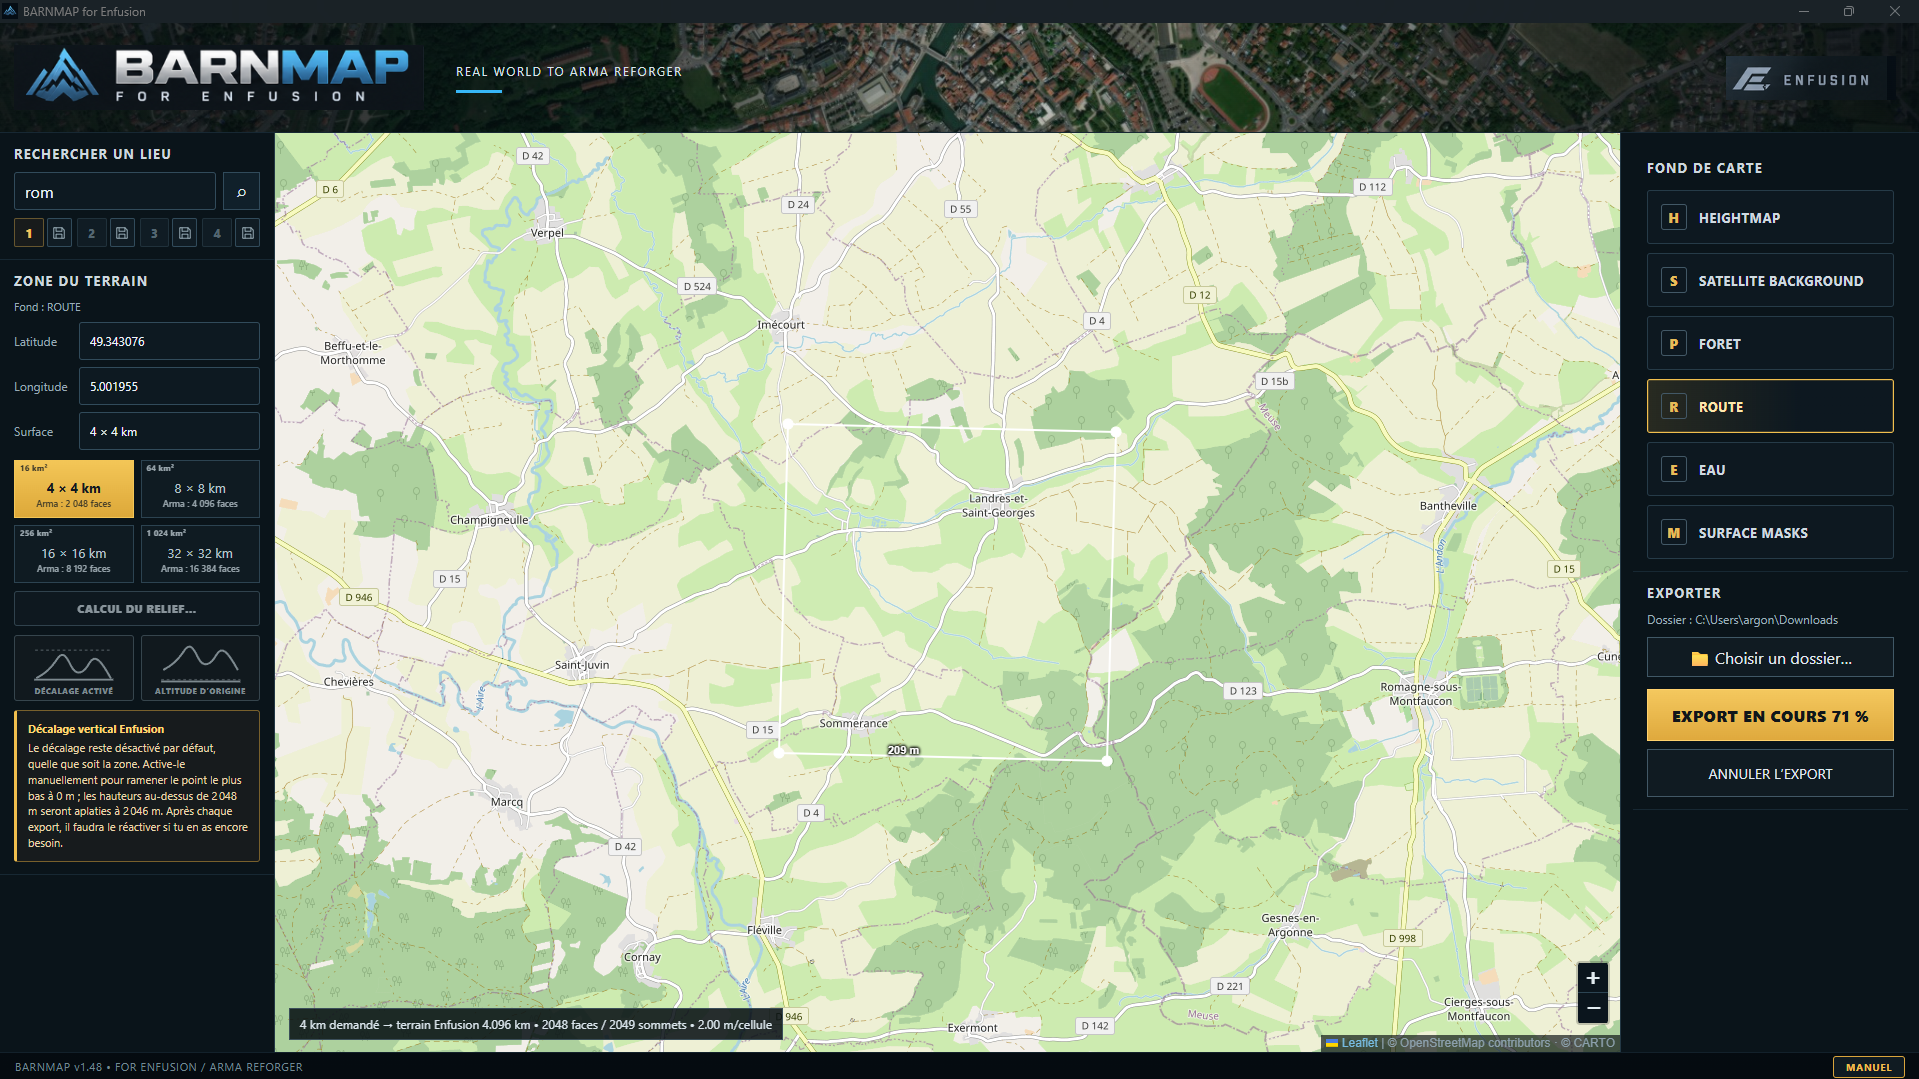The image size is (1919, 1079).
Task: Focus the Latitude value field
Action: 169,341
